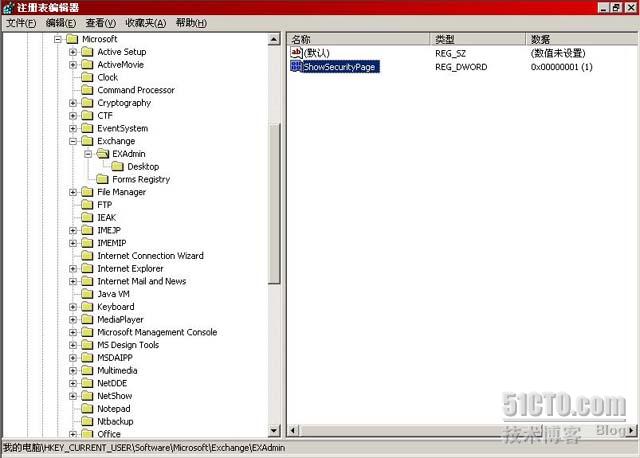Collapse the Microsoft tree node
Image resolution: width=640 pixels, height=458 pixels.
pyautogui.click(x=58, y=39)
